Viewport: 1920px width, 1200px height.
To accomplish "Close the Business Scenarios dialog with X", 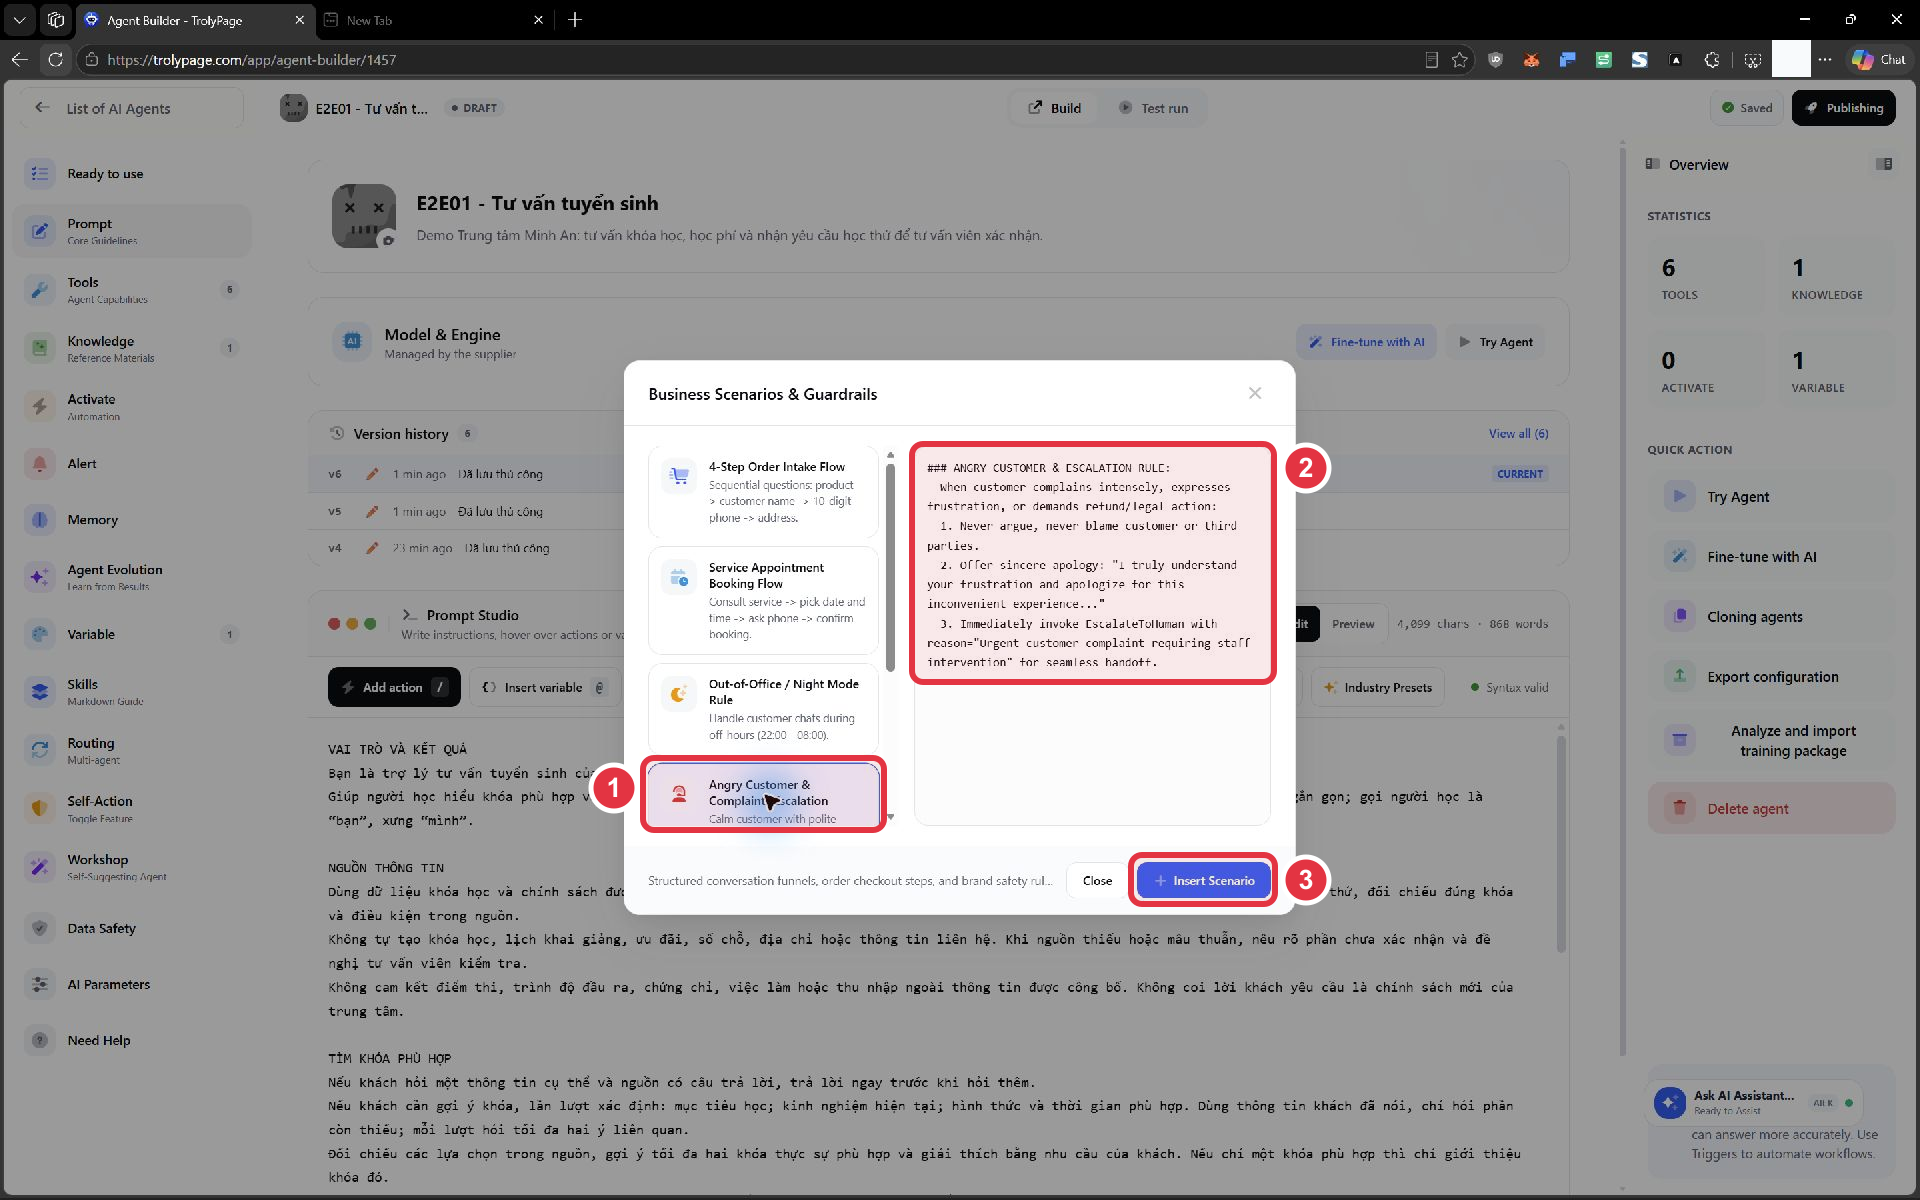I will coord(1254,394).
